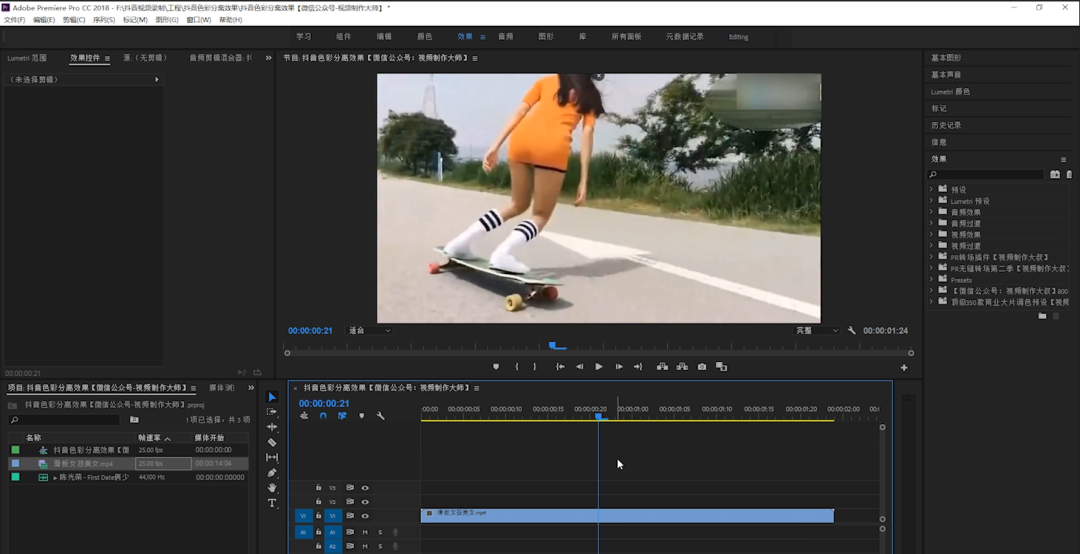Expand the 视频效果 folder
The height and width of the screenshot is (554, 1080).
click(x=931, y=234)
